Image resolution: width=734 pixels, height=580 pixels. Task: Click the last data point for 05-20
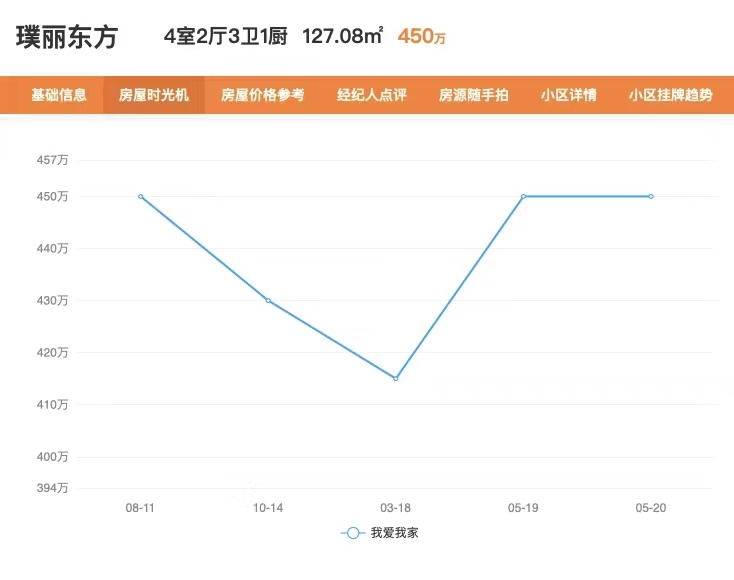coord(651,196)
